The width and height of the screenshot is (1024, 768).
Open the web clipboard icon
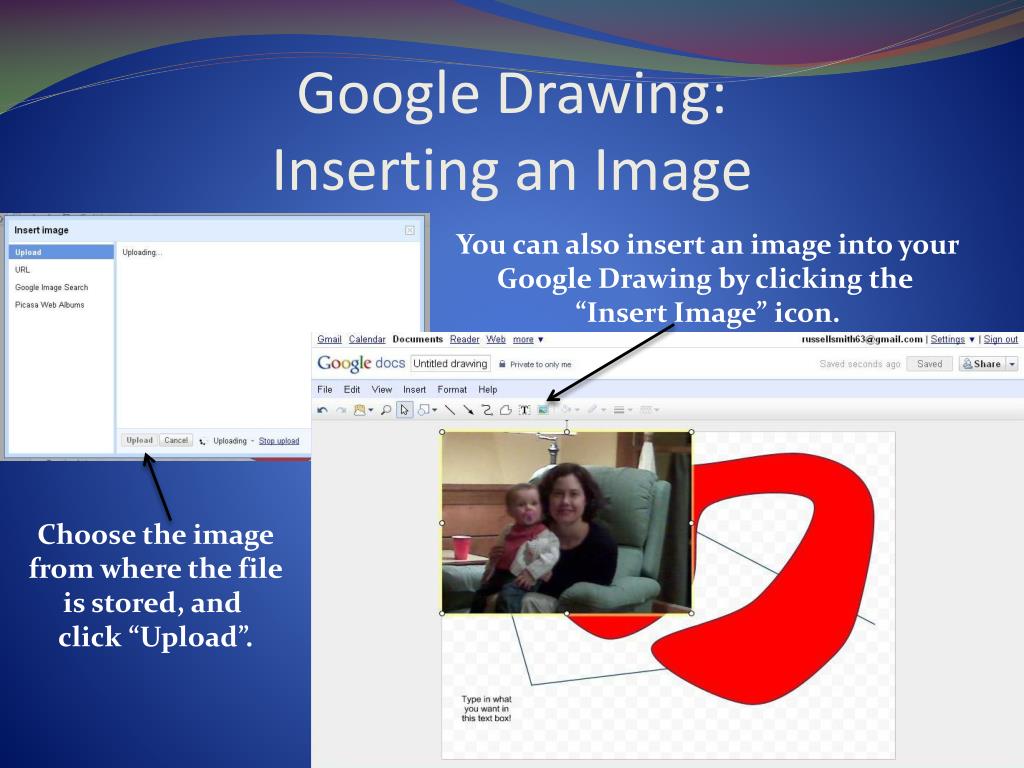click(x=359, y=410)
